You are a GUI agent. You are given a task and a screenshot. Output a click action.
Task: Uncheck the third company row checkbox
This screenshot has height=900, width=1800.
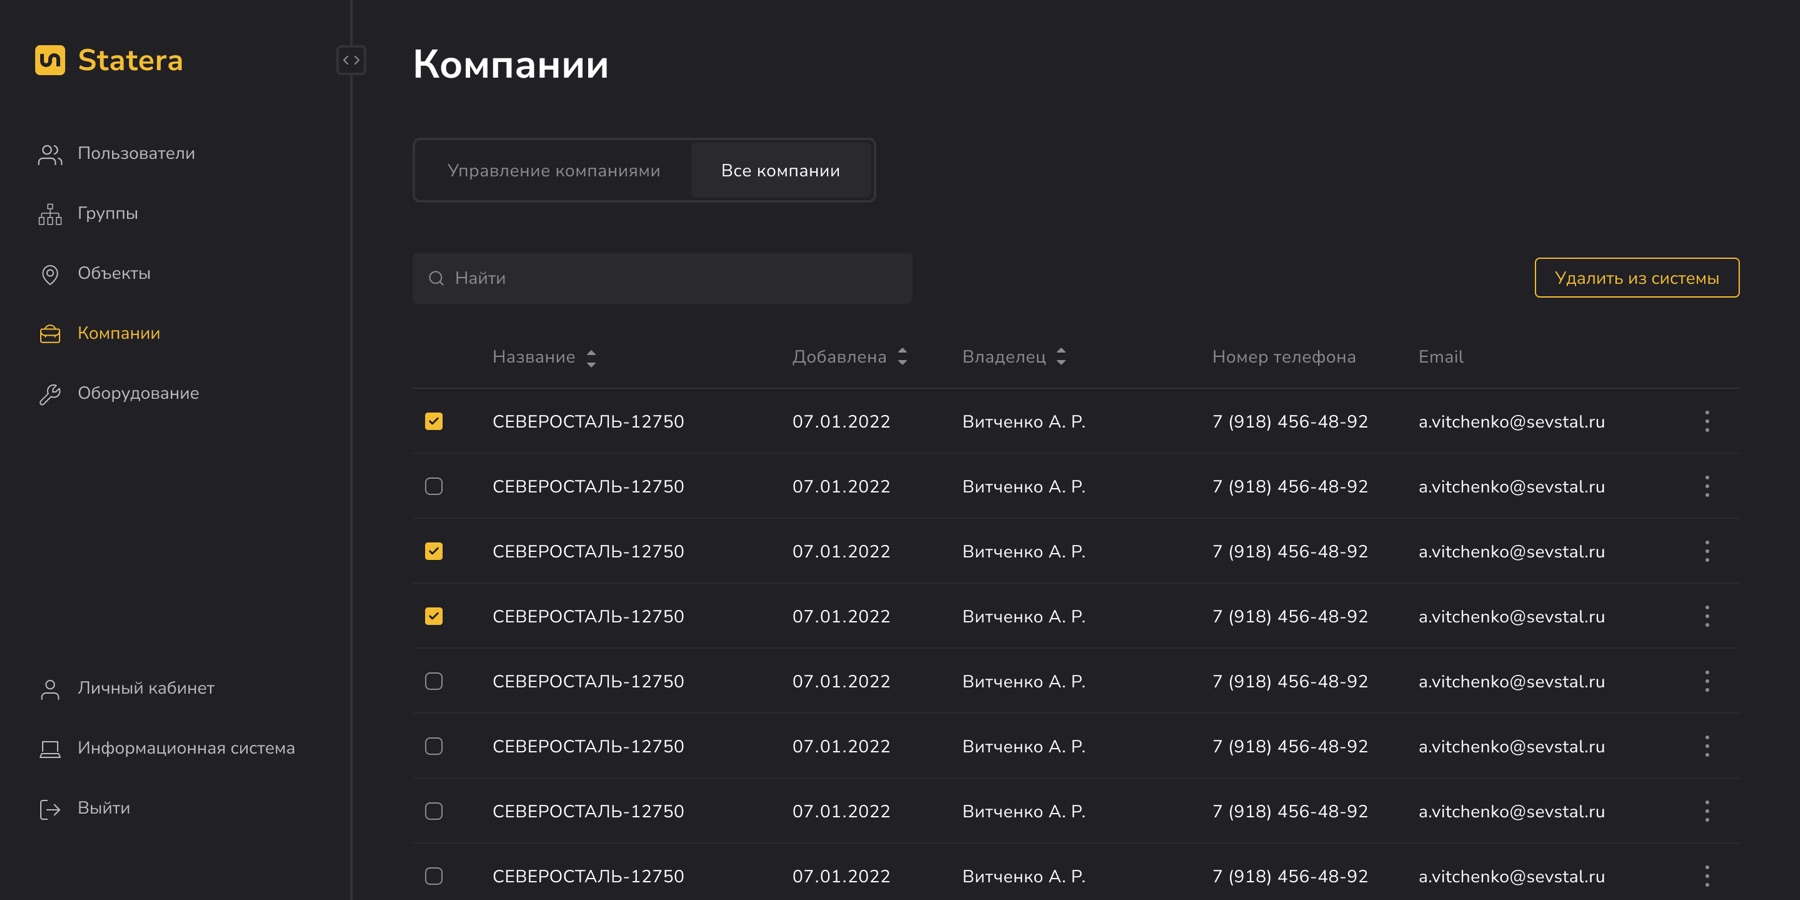coord(434,551)
